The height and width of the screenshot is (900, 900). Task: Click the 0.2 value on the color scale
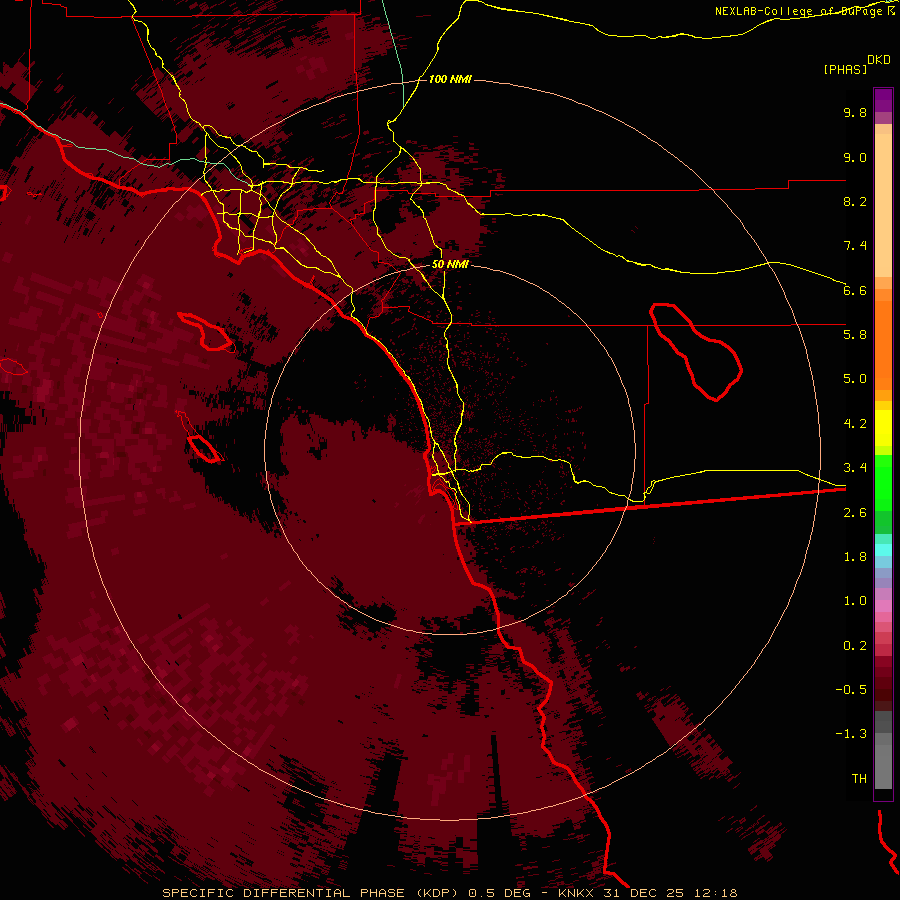[855, 646]
